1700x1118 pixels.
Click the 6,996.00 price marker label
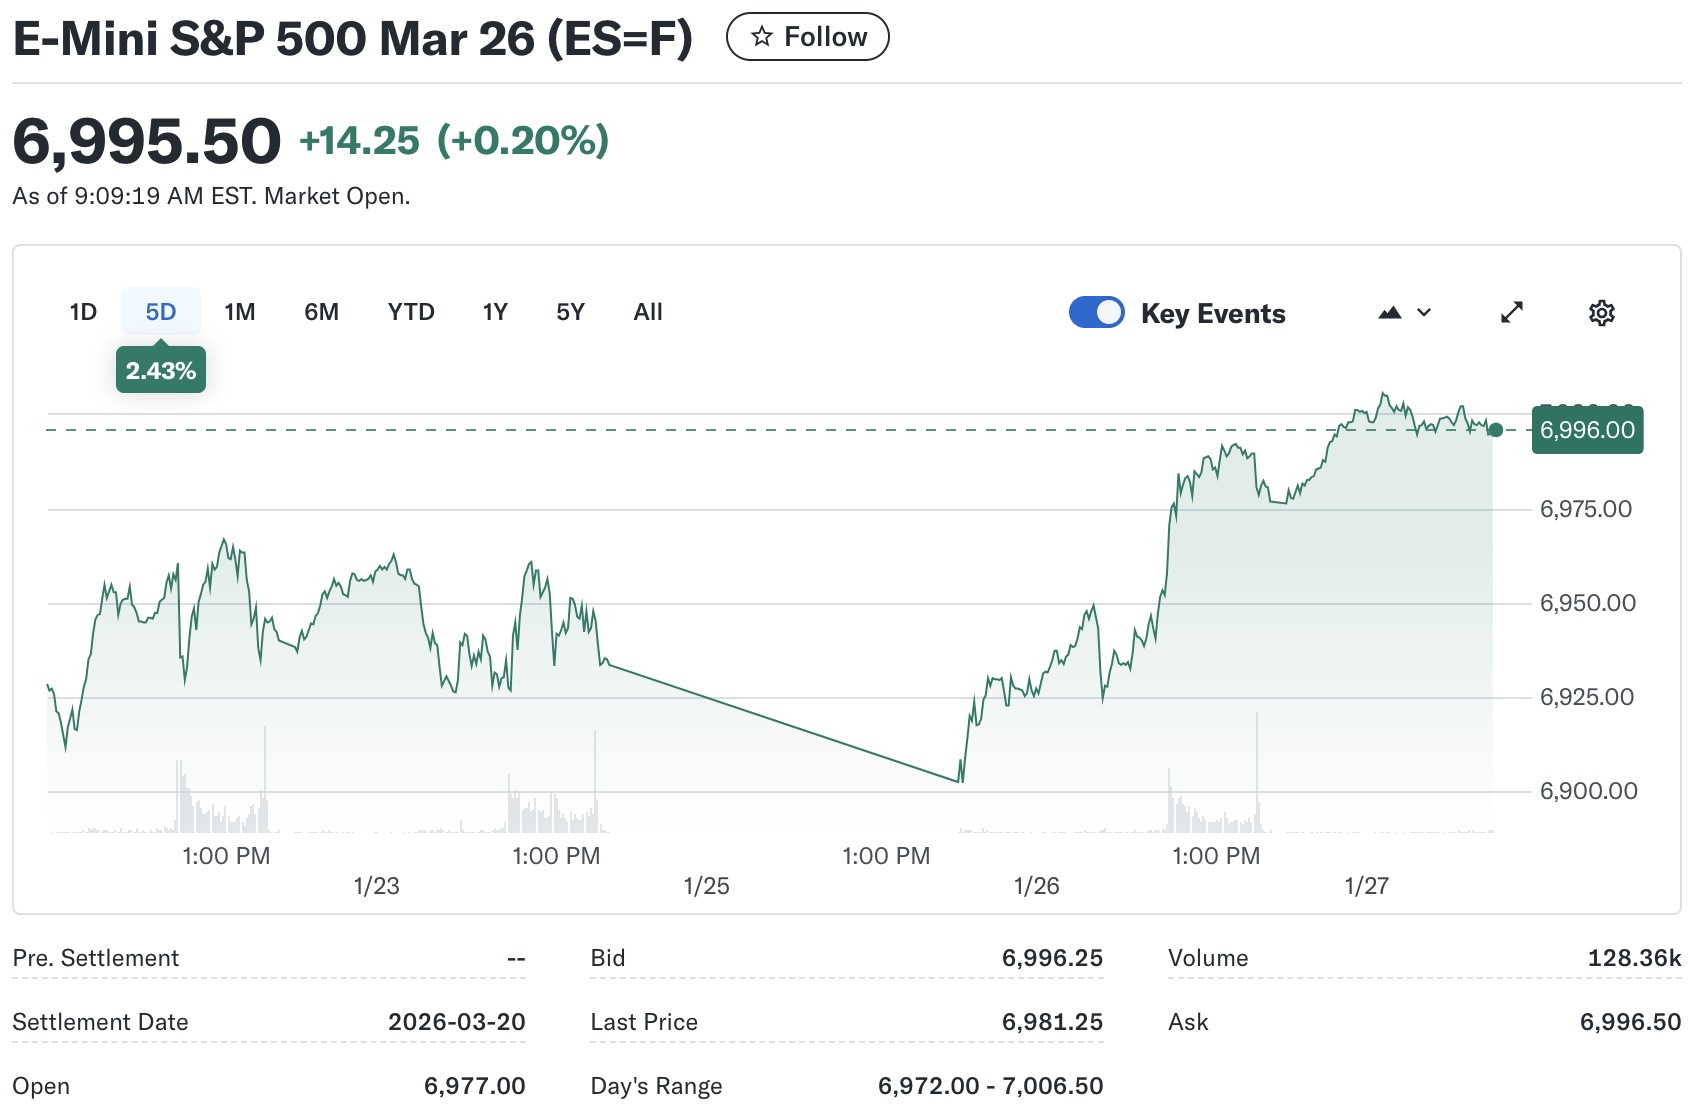coord(1587,430)
